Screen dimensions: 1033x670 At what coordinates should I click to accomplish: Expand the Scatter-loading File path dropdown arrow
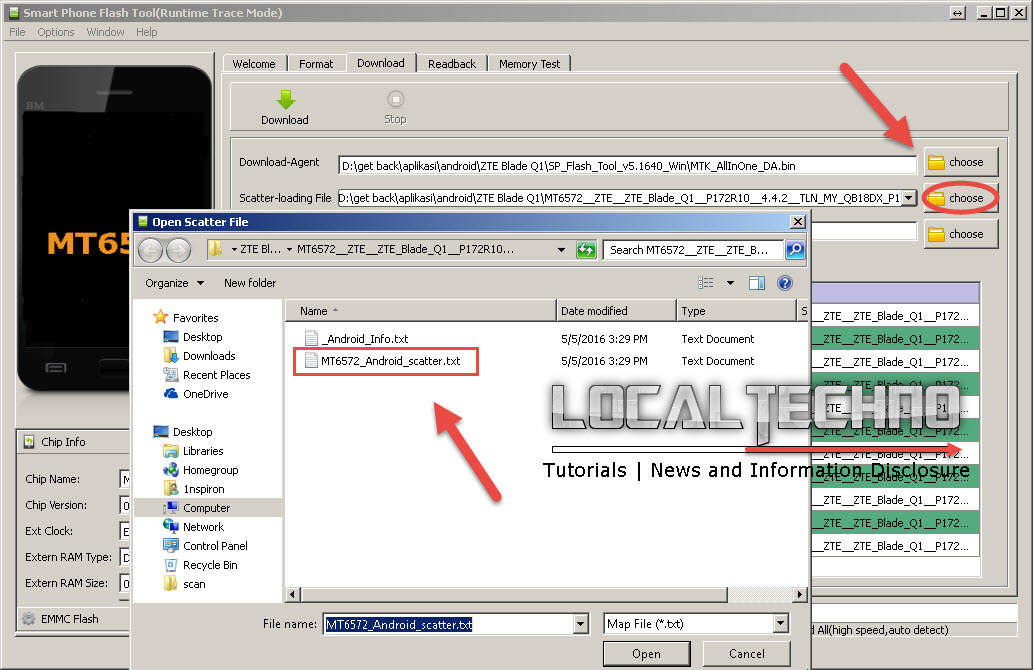908,198
